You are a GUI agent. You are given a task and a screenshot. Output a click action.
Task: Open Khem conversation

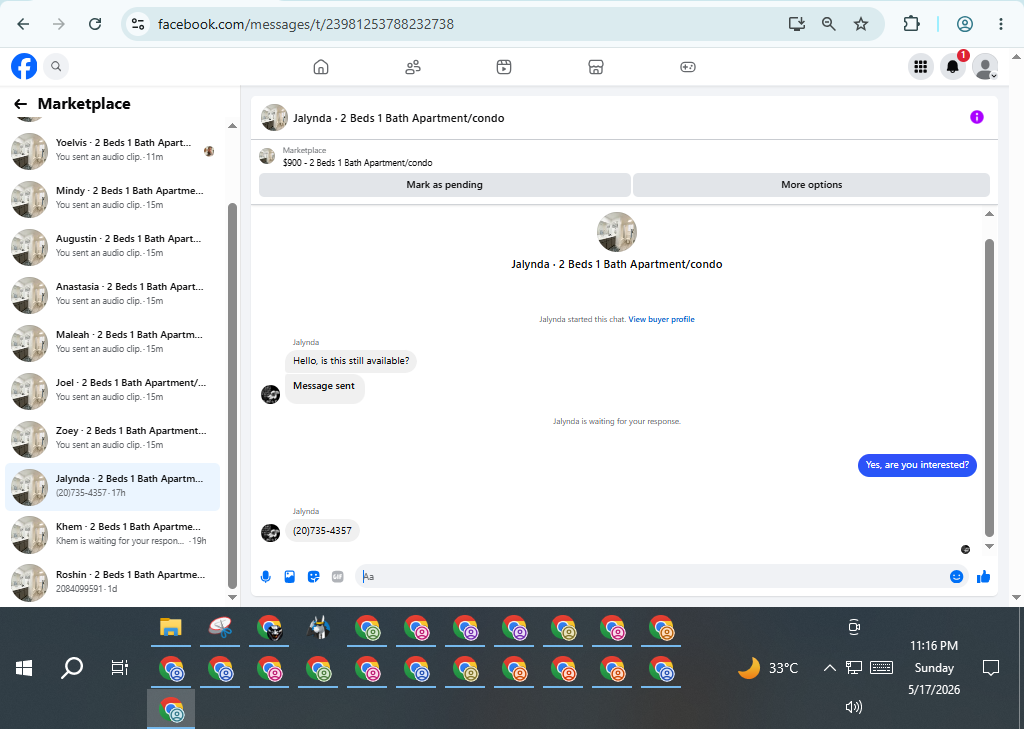click(x=112, y=534)
